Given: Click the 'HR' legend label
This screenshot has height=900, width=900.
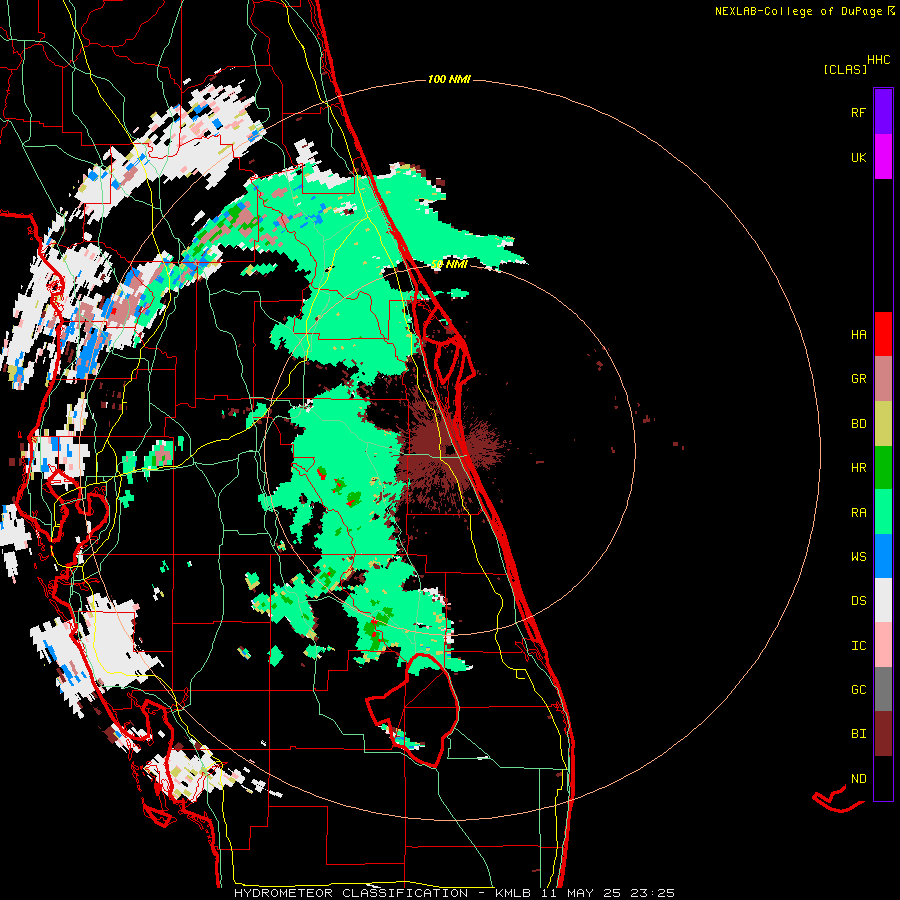Looking at the screenshot, I should click(858, 468).
